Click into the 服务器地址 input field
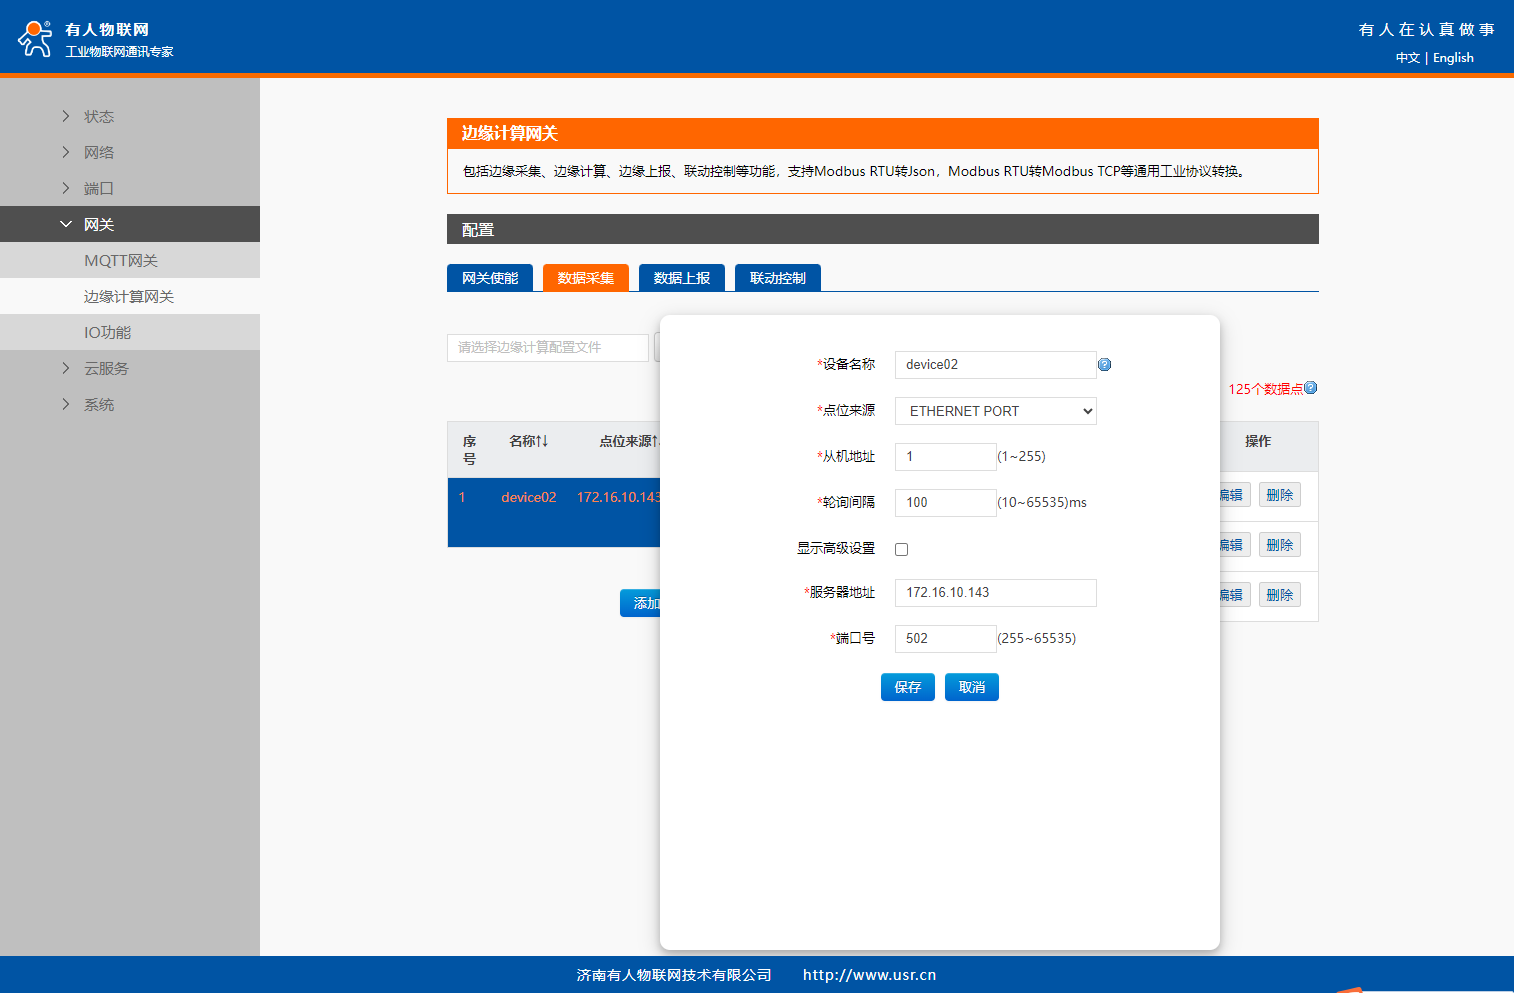Viewport: 1514px width, 993px height. tap(995, 593)
